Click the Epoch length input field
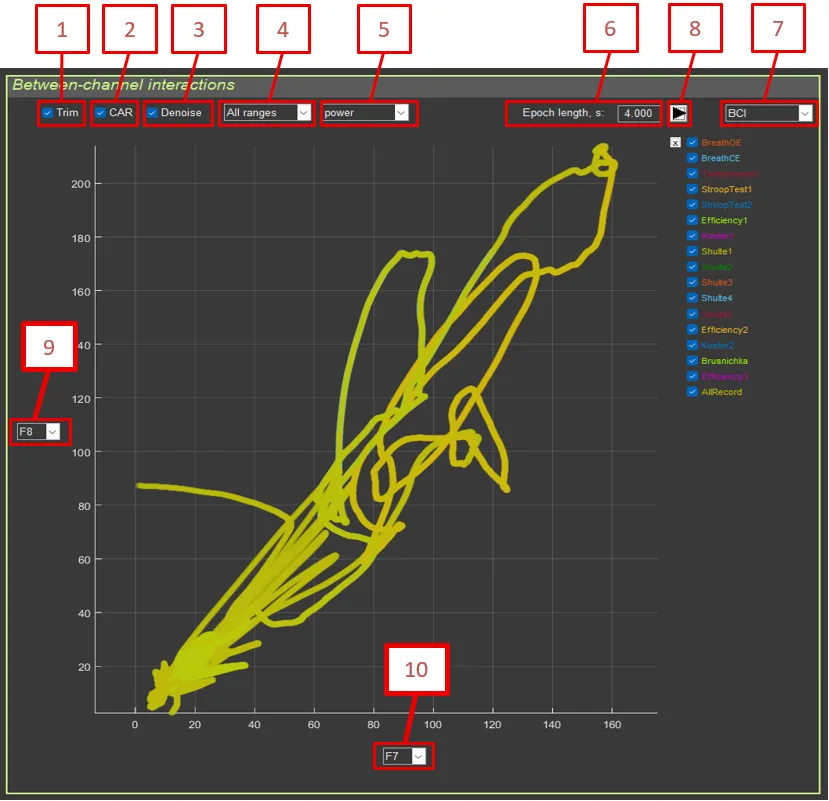Image resolution: width=829 pixels, height=801 pixels. click(637, 113)
